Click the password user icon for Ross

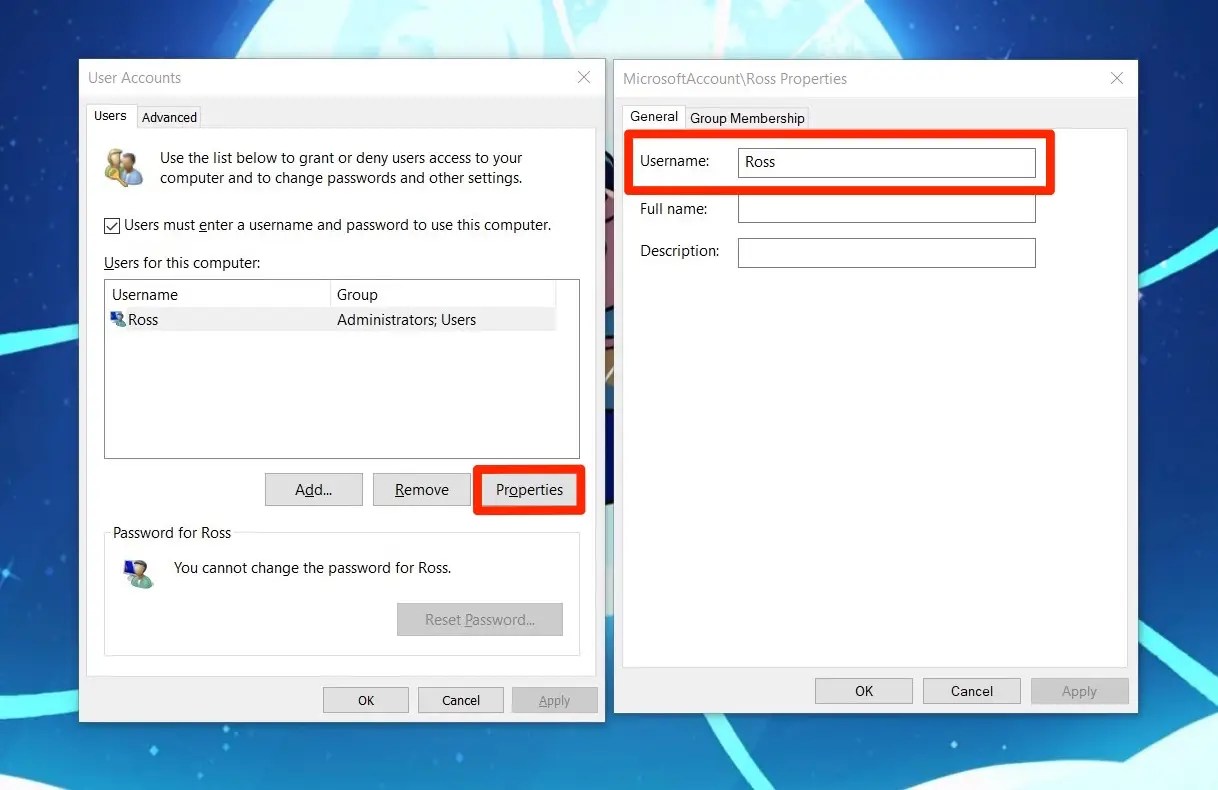pyautogui.click(x=138, y=574)
